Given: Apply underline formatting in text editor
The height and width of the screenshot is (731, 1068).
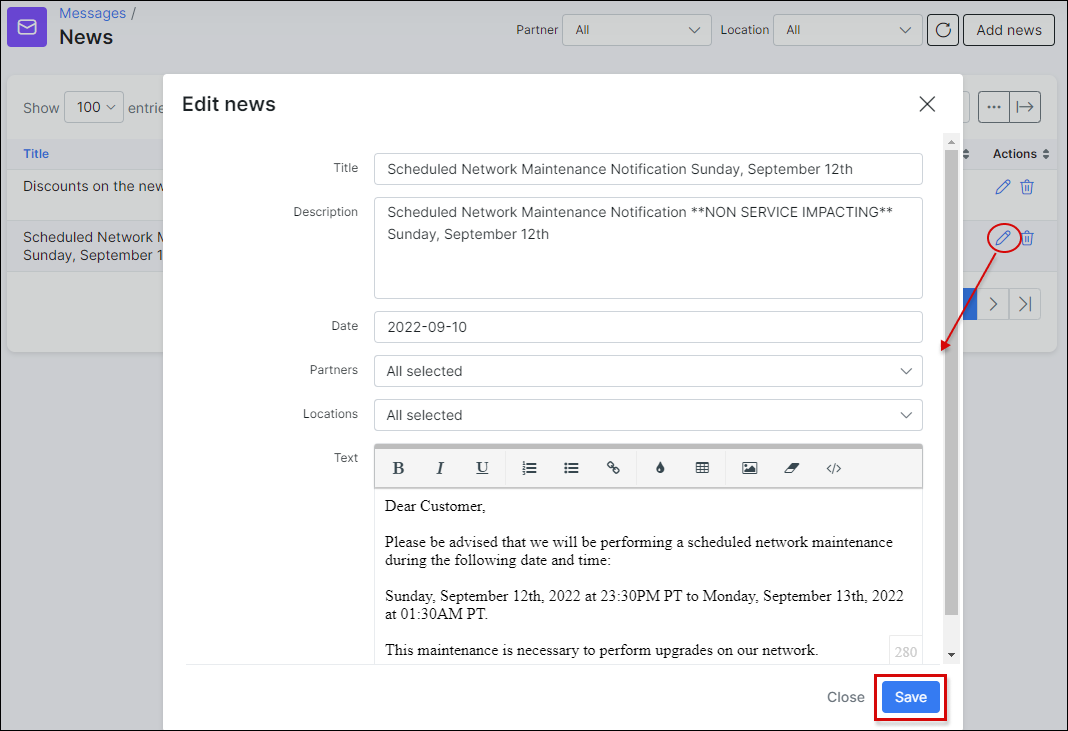Looking at the screenshot, I should (482, 468).
